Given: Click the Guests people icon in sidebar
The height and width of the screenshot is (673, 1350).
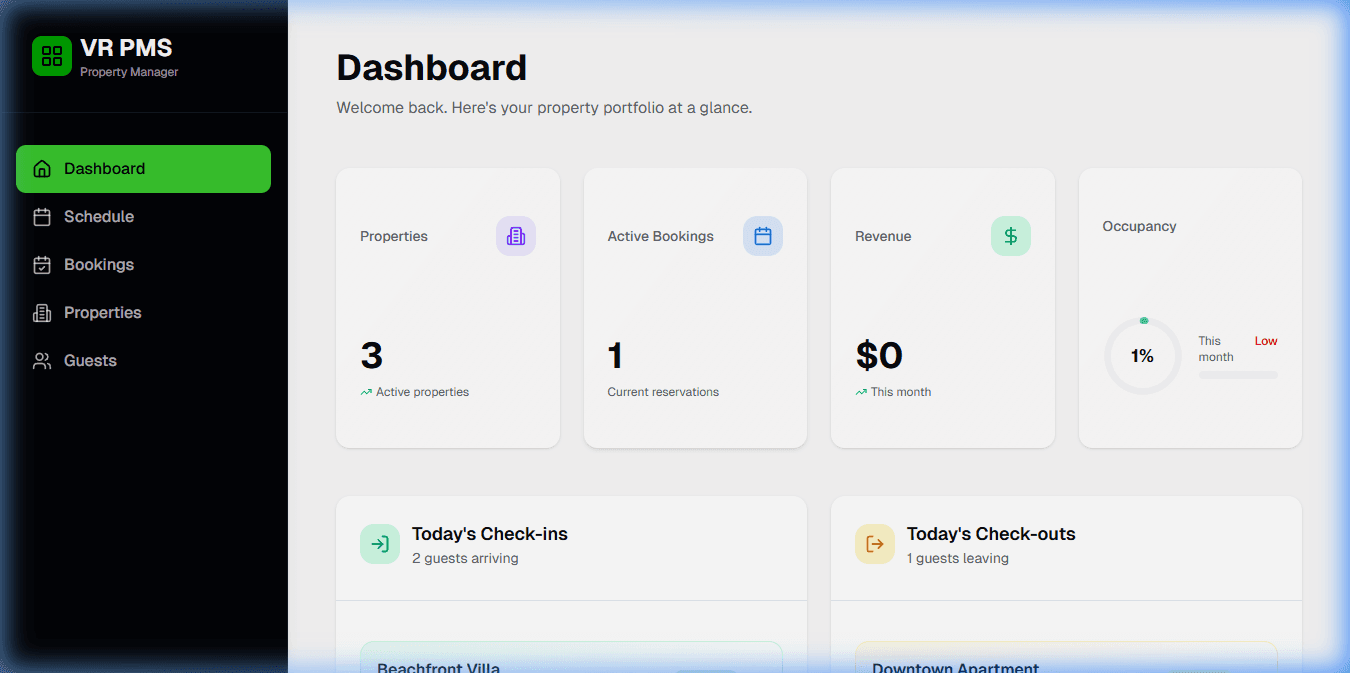Looking at the screenshot, I should tap(42, 361).
